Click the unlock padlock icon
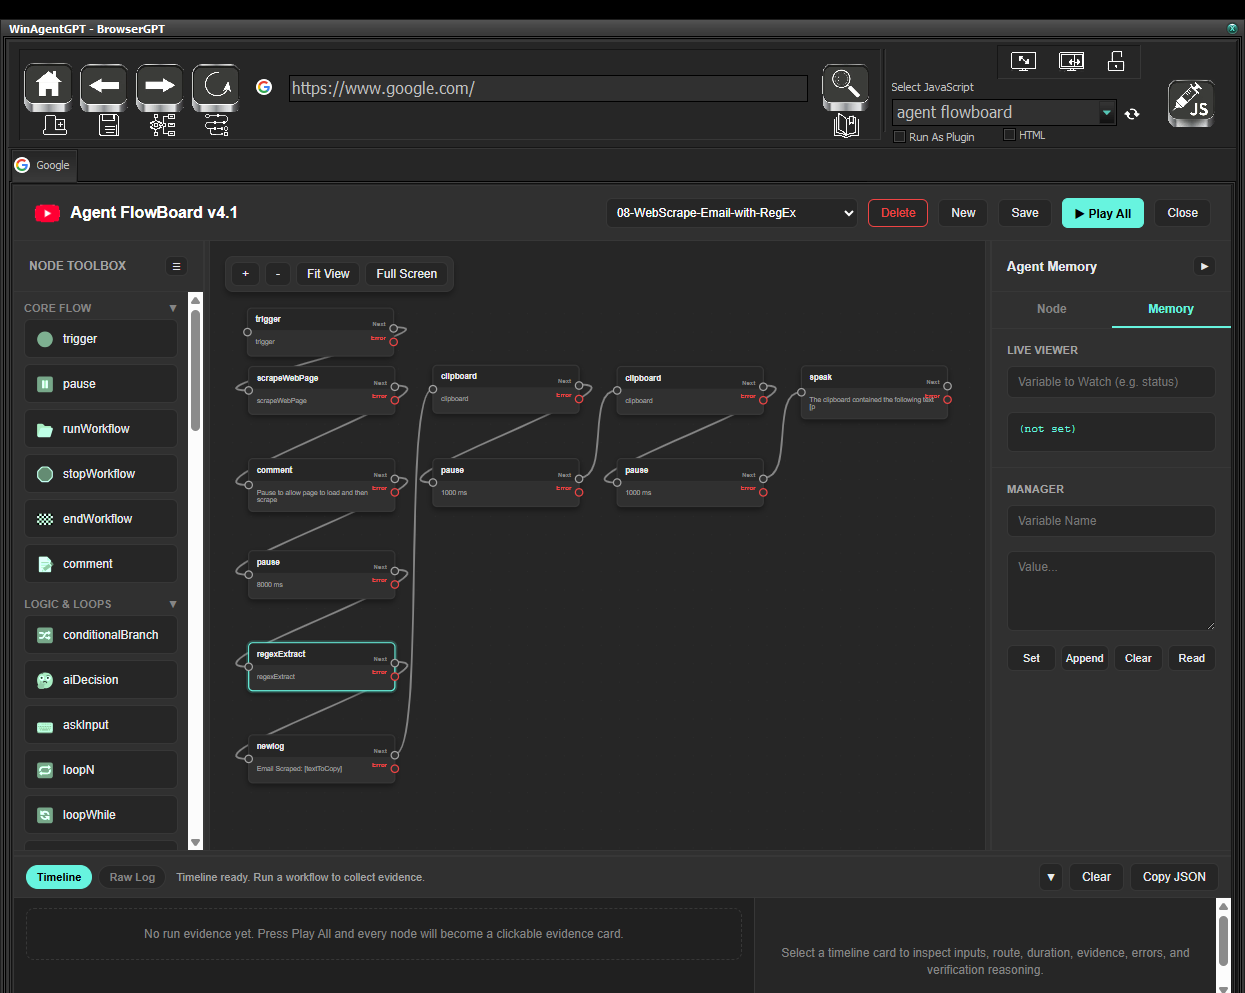 pos(1116,62)
